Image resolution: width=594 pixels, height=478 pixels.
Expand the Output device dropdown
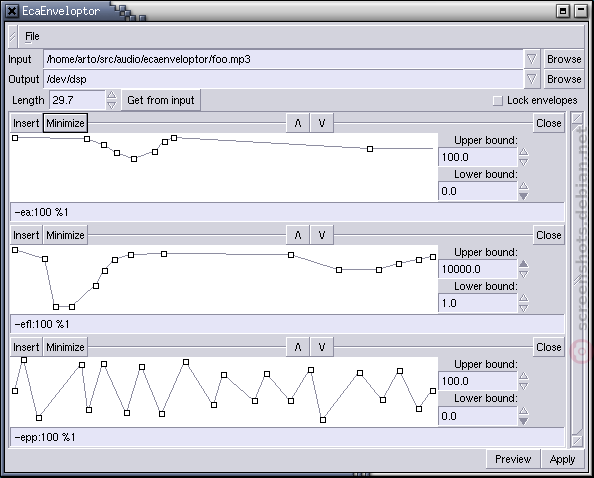531,79
